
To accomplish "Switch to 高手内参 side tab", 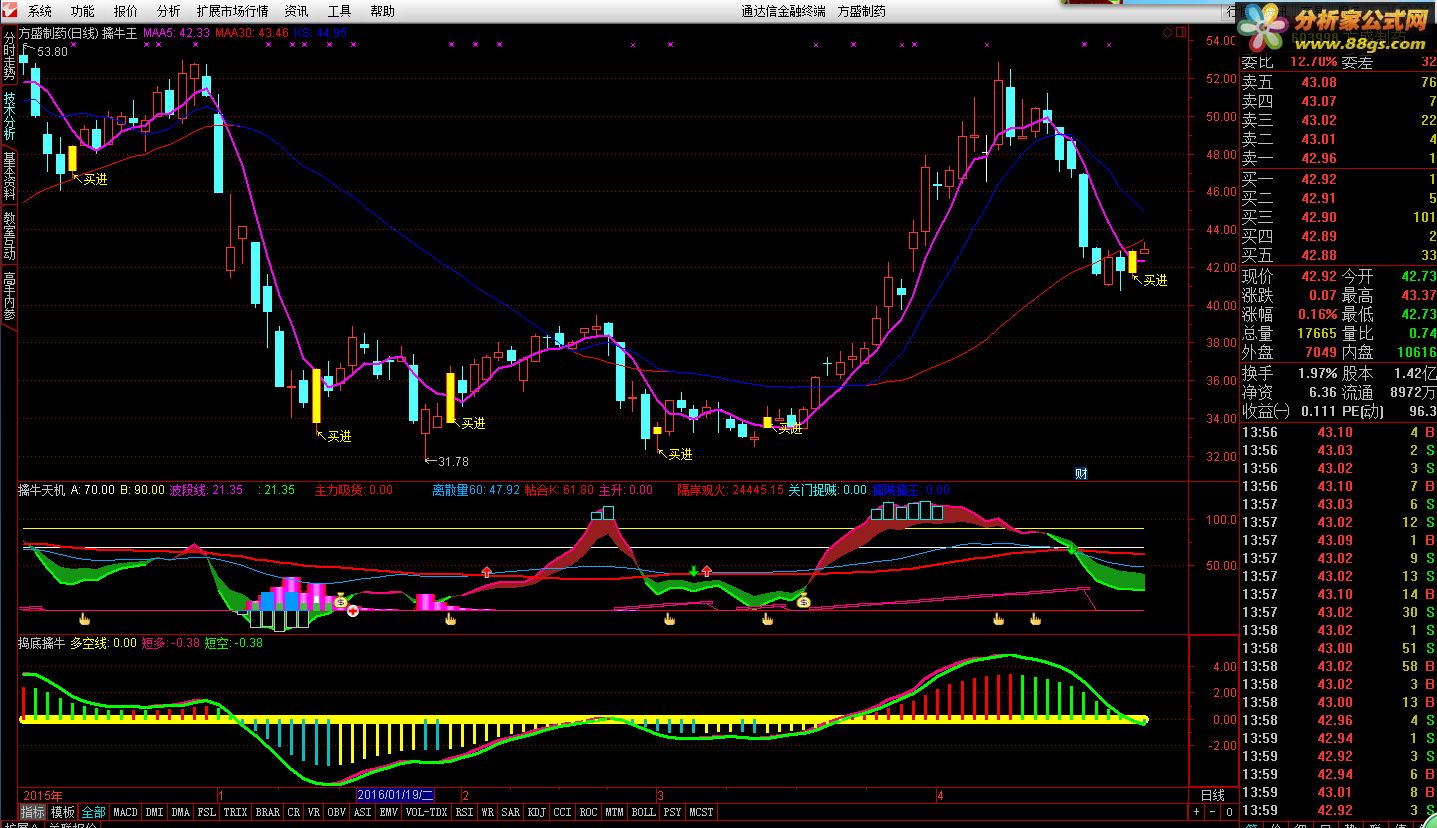I will pos(9,295).
